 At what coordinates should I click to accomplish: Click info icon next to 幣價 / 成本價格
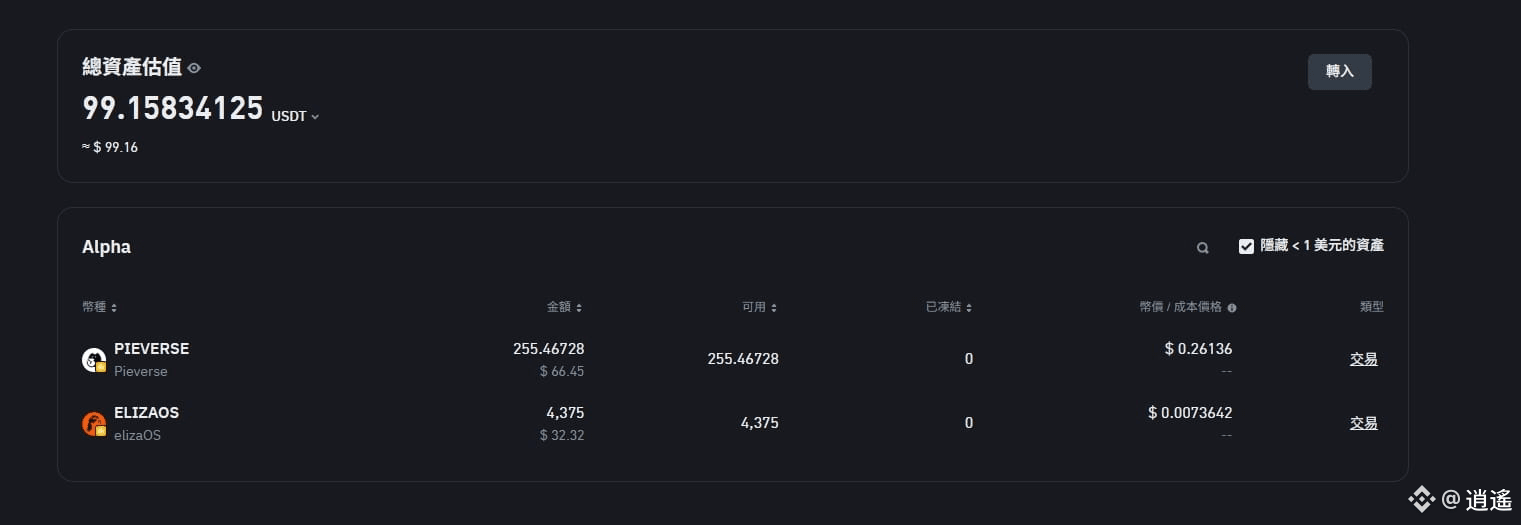1232,308
